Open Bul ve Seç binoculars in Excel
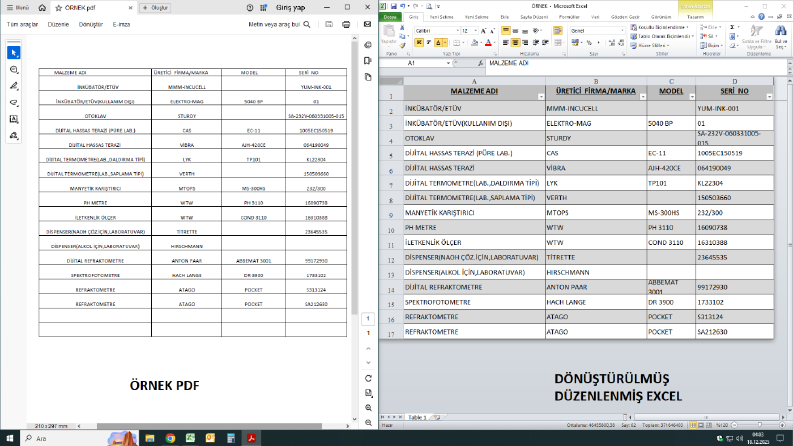The image size is (793, 446). point(781,37)
